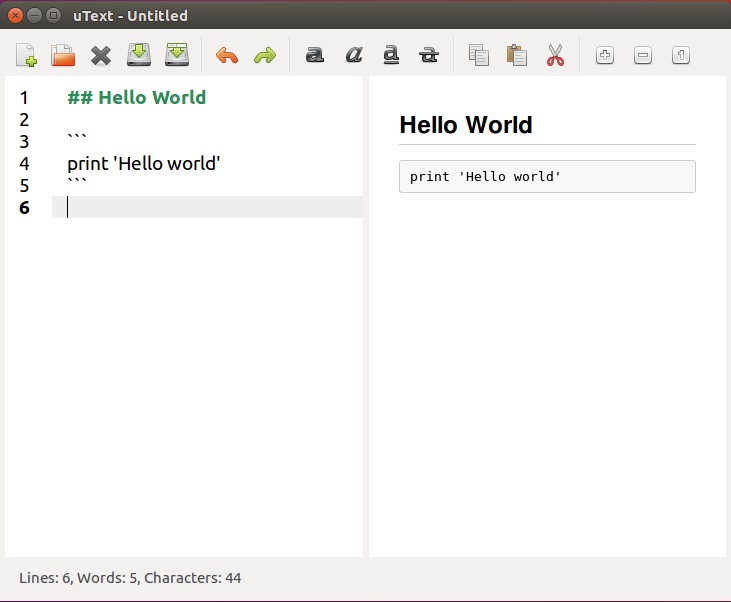The height and width of the screenshot is (602, 731).
Task: Paste with the clipboard icon
Action: pos(517,55)
